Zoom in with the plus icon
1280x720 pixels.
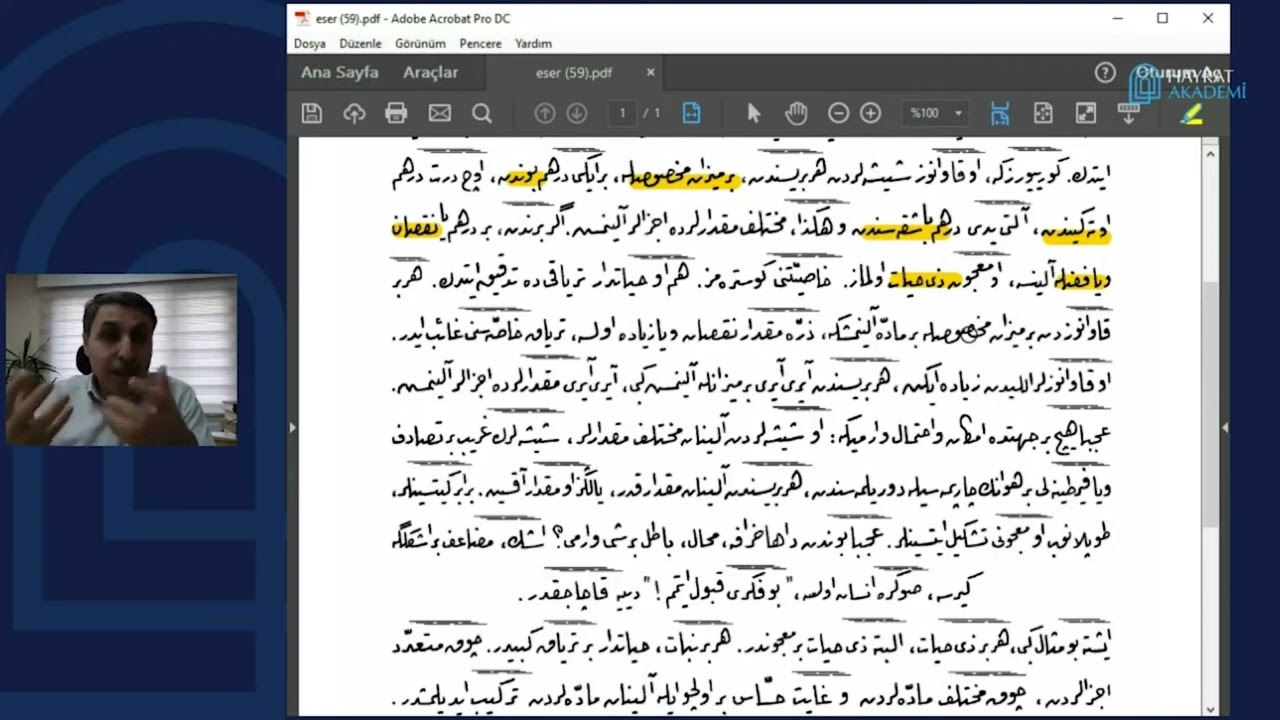(871, 113)
